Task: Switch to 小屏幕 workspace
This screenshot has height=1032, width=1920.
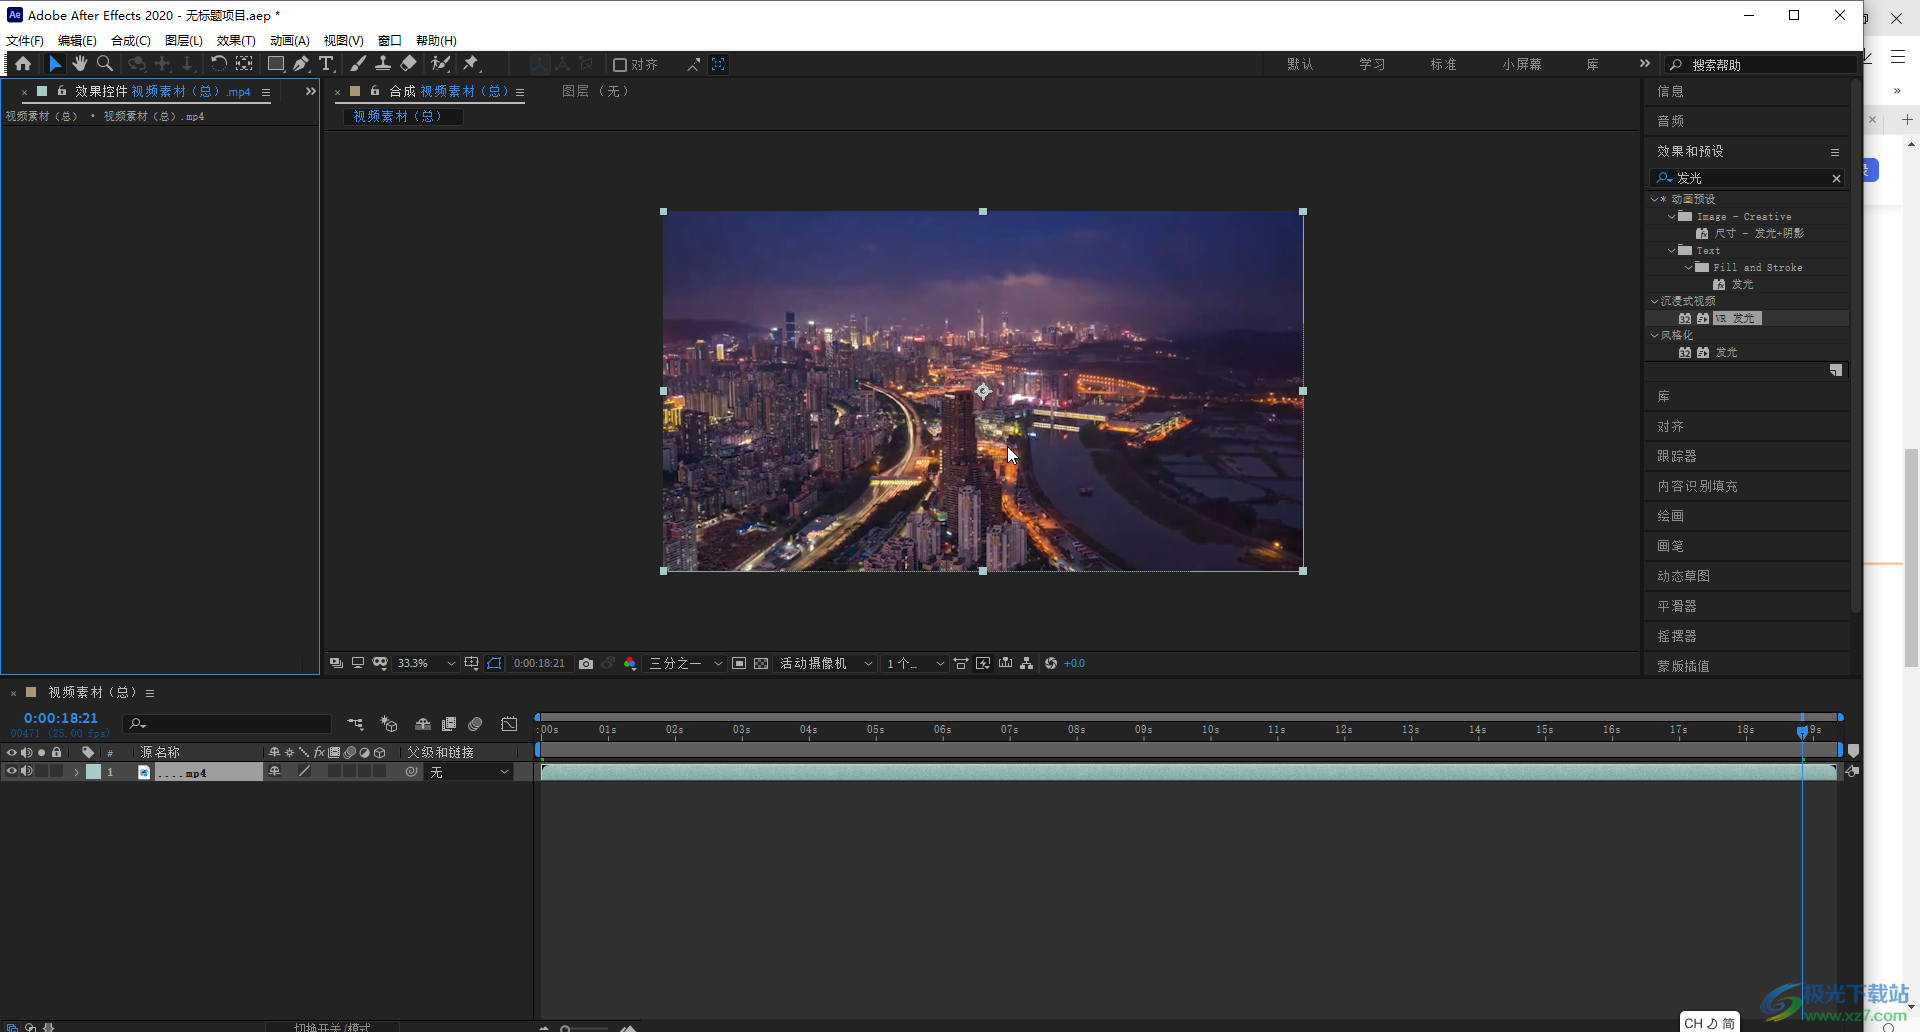Action: coord(1521,65)
